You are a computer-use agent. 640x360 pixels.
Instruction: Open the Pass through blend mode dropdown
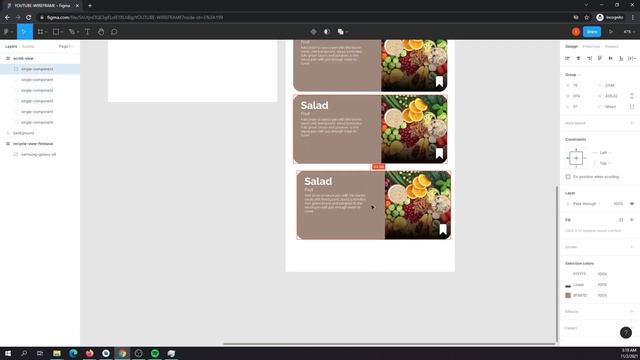587,203
